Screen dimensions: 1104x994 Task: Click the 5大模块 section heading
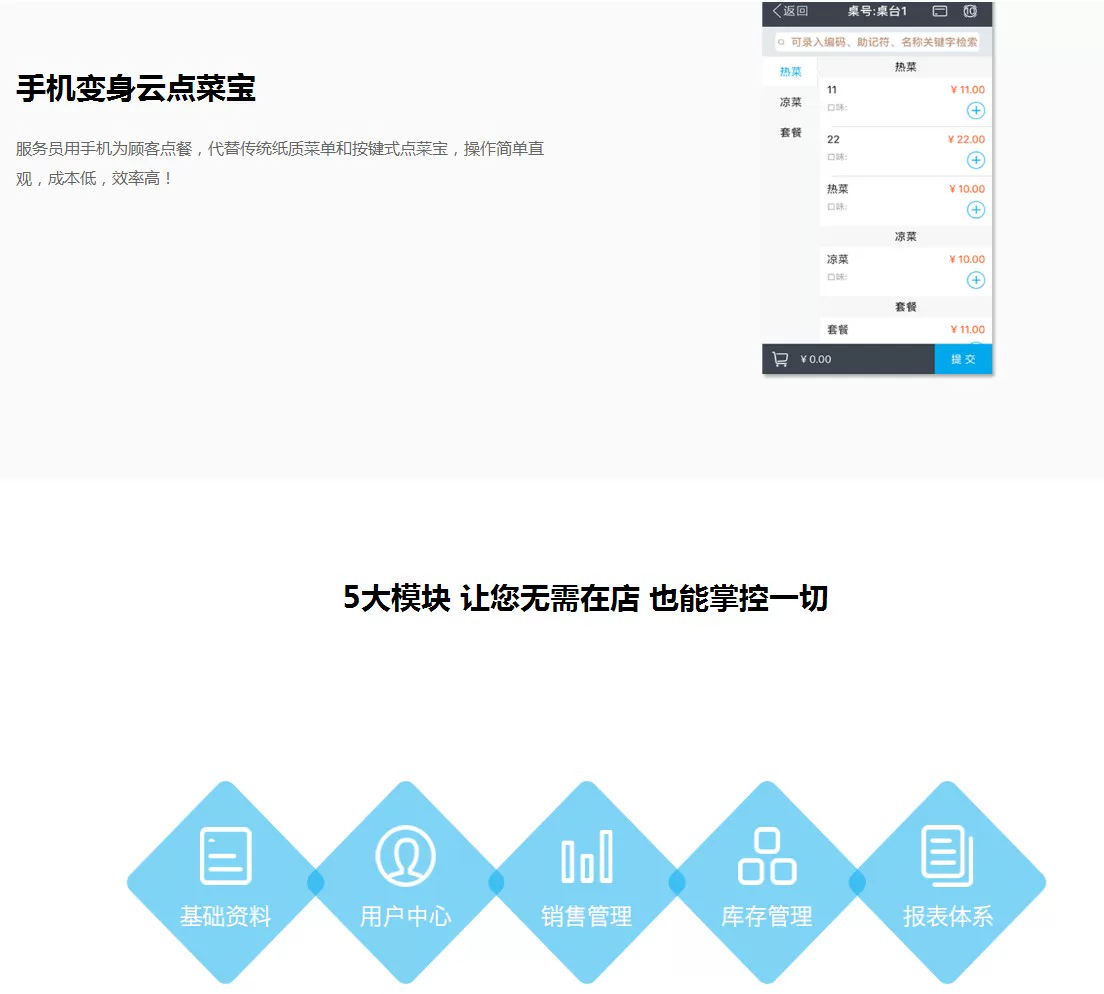[x=585, y=598]
